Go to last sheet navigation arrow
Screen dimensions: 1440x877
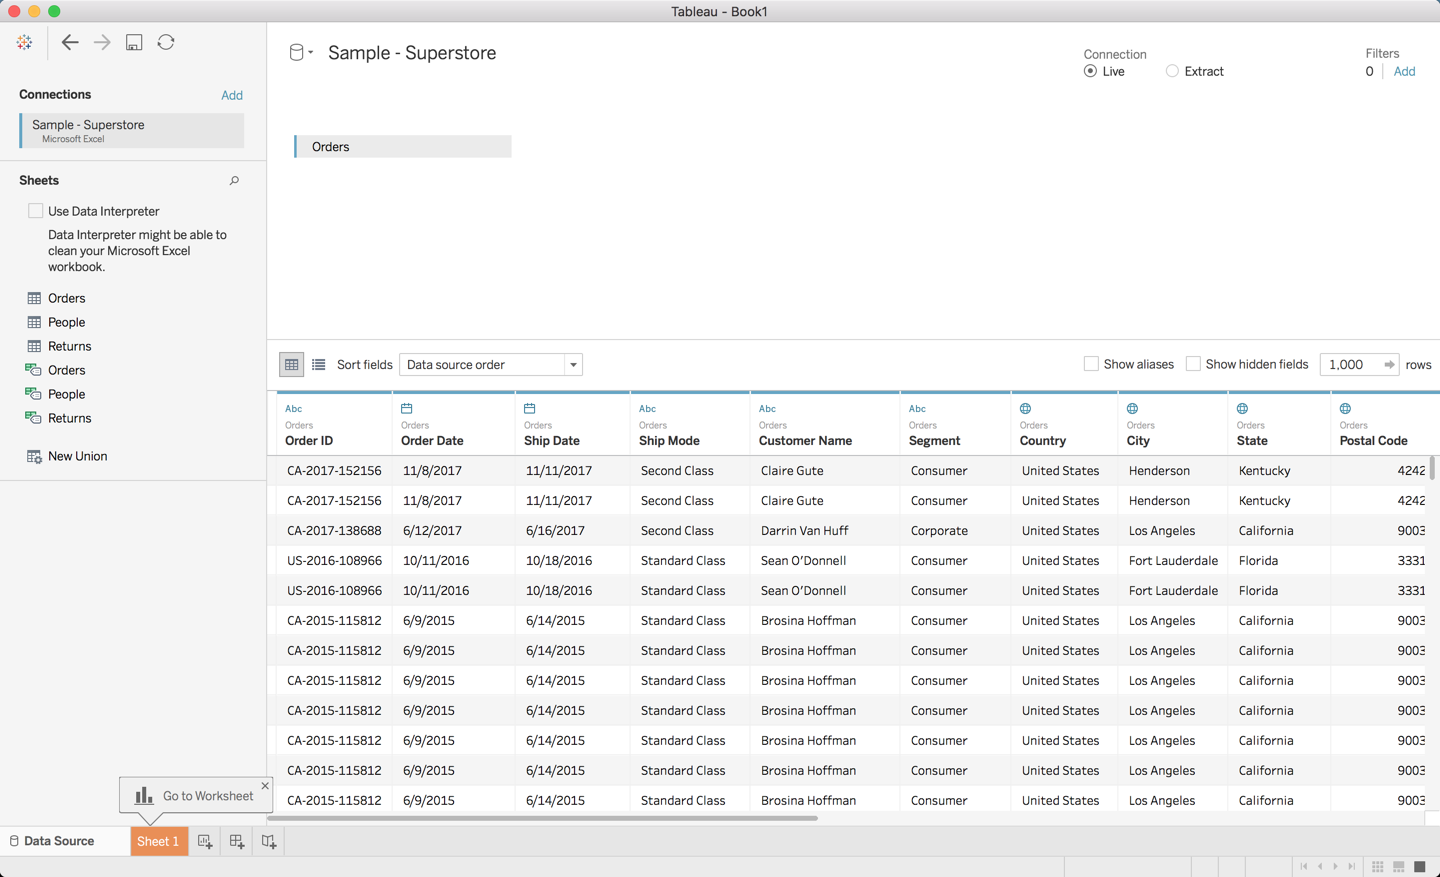pos(1352,867)
